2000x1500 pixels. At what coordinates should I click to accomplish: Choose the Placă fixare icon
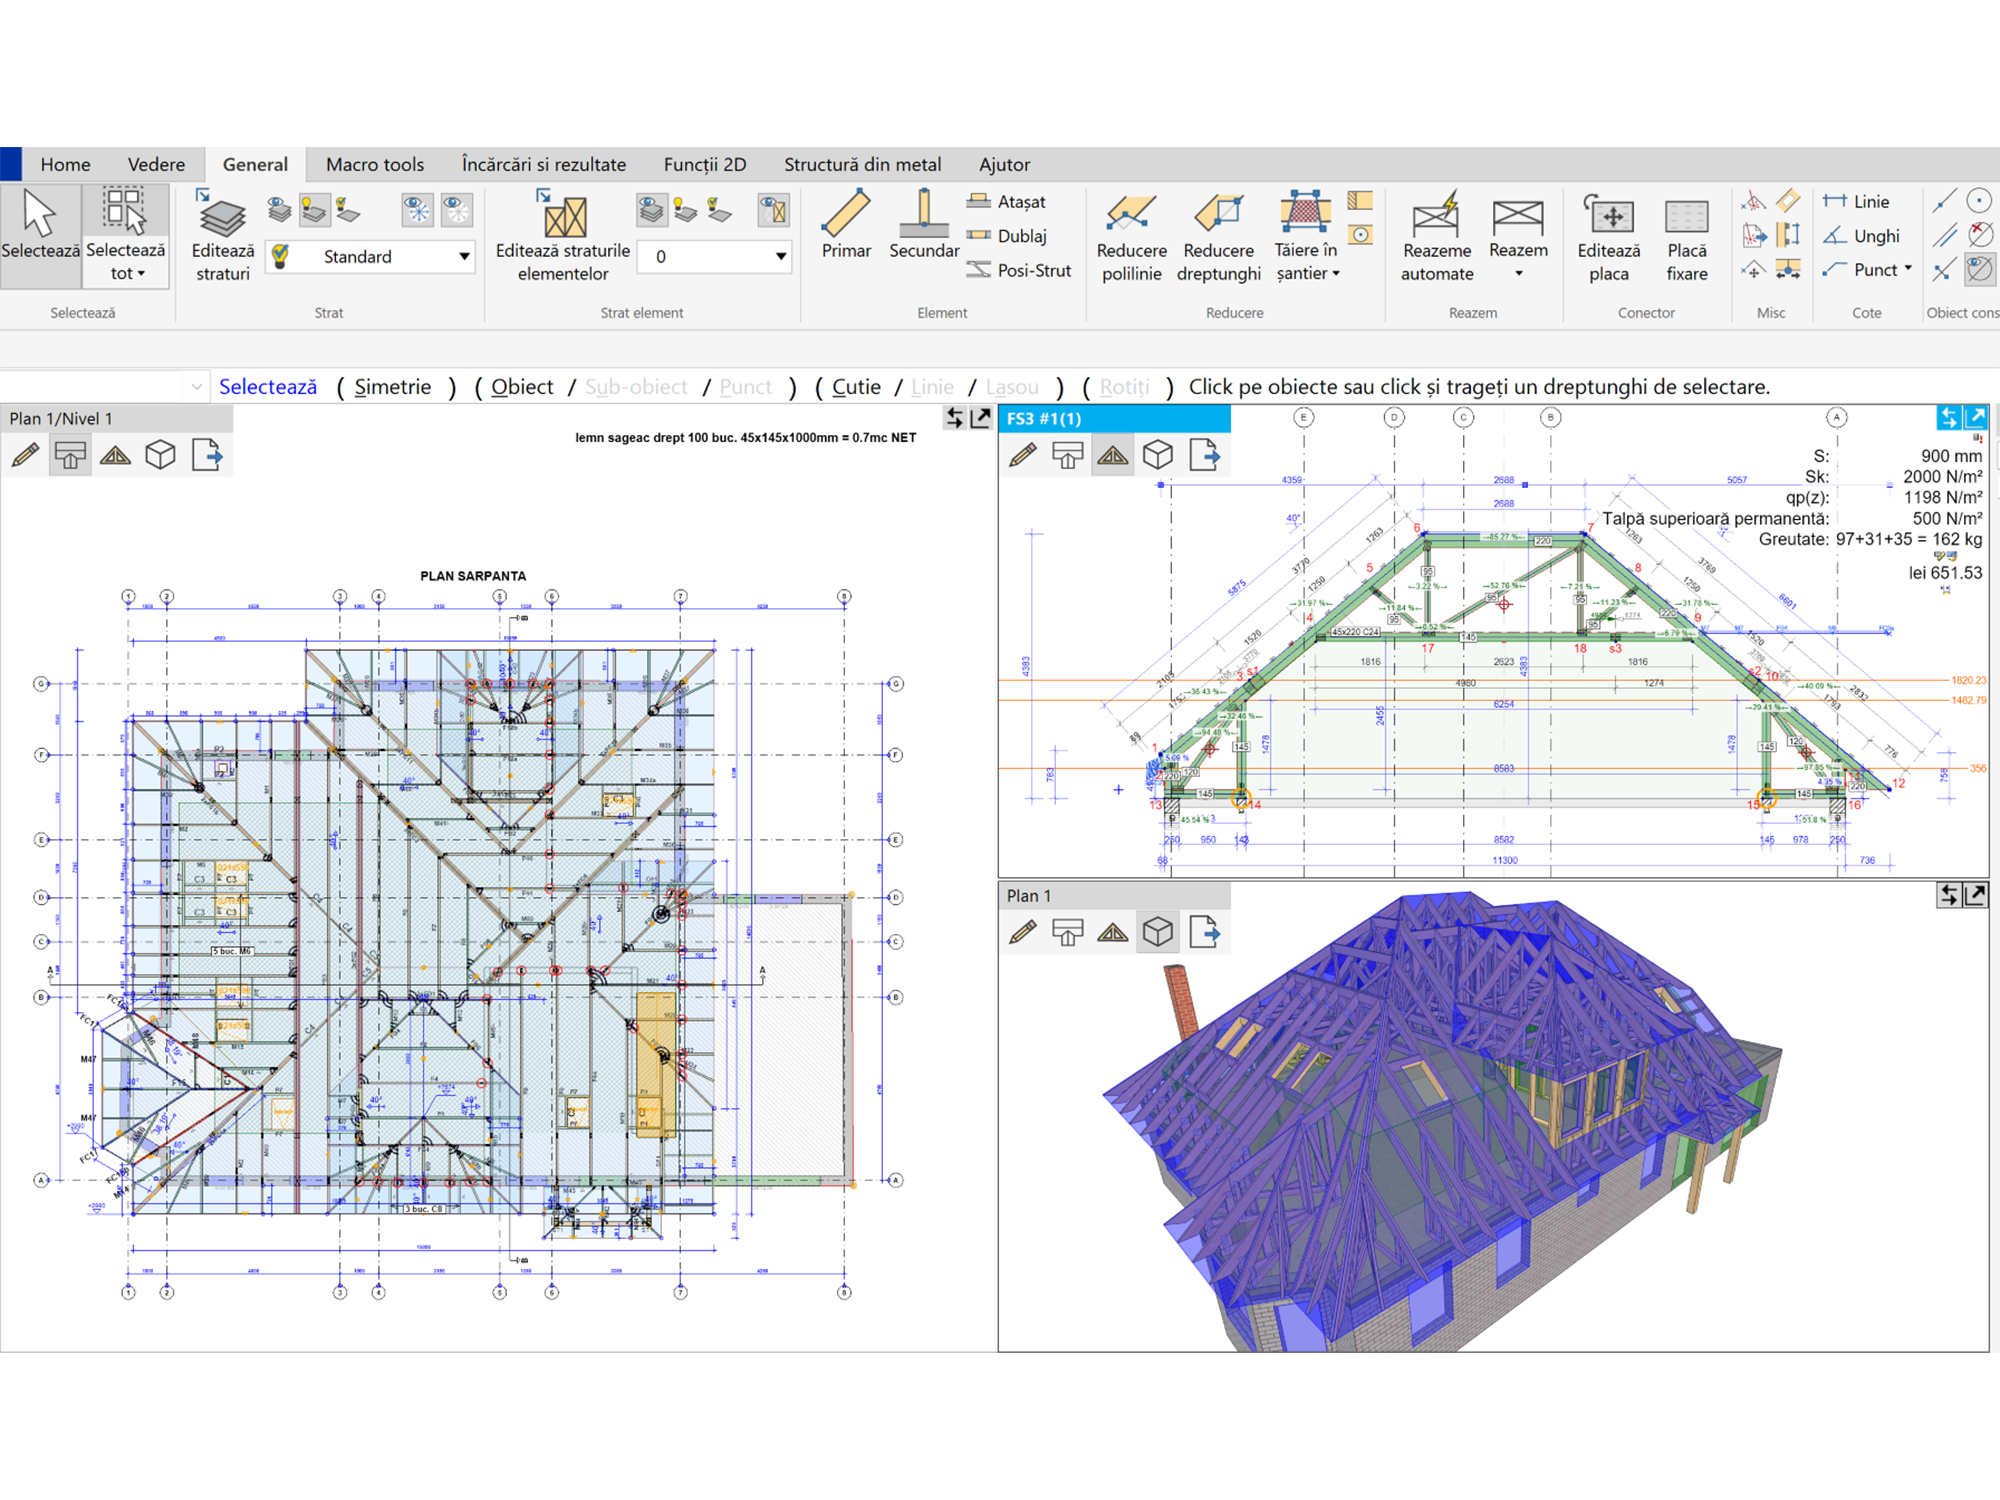point(1686,215)
